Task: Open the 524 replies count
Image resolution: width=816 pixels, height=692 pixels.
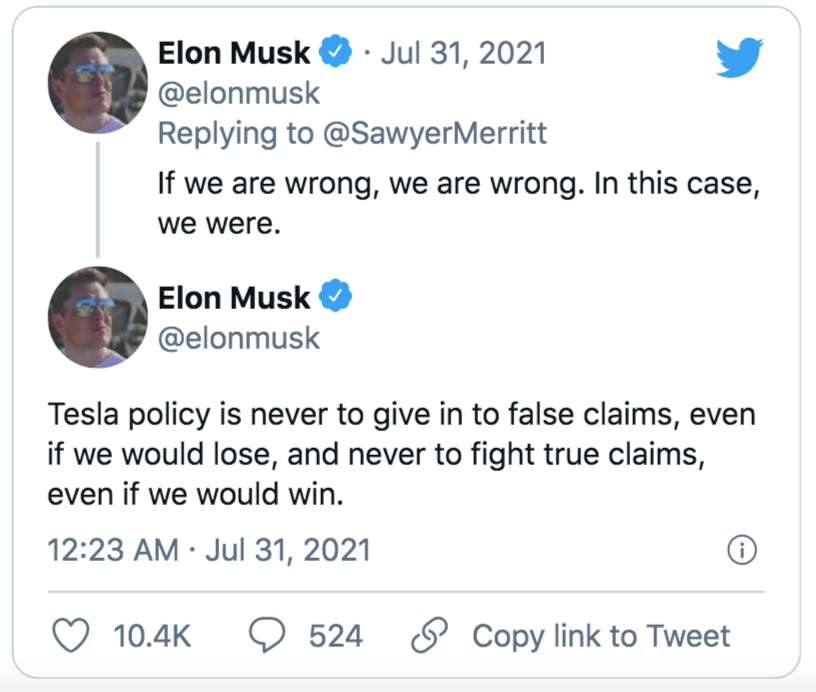Action: pos(335,636)
